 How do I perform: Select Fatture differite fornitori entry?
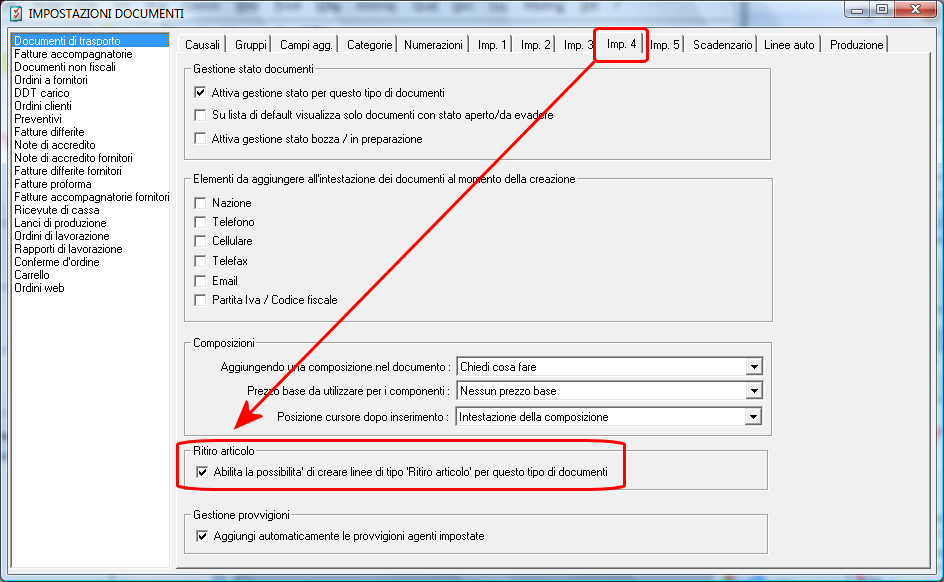(90, 171)
